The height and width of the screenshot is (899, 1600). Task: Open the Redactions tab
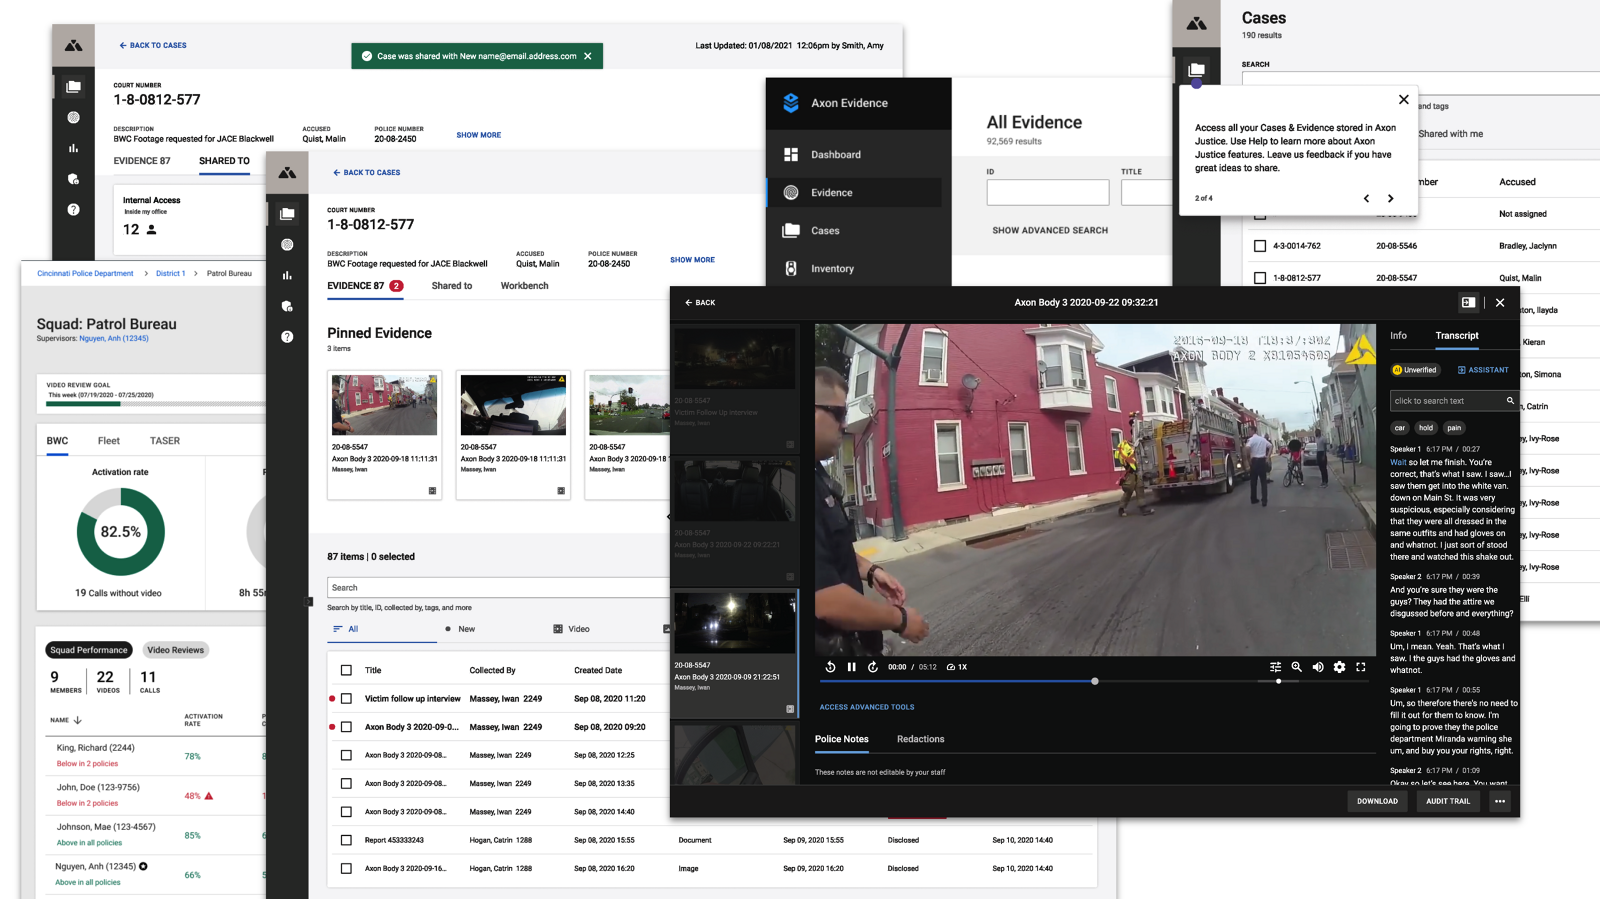[920, 739]
